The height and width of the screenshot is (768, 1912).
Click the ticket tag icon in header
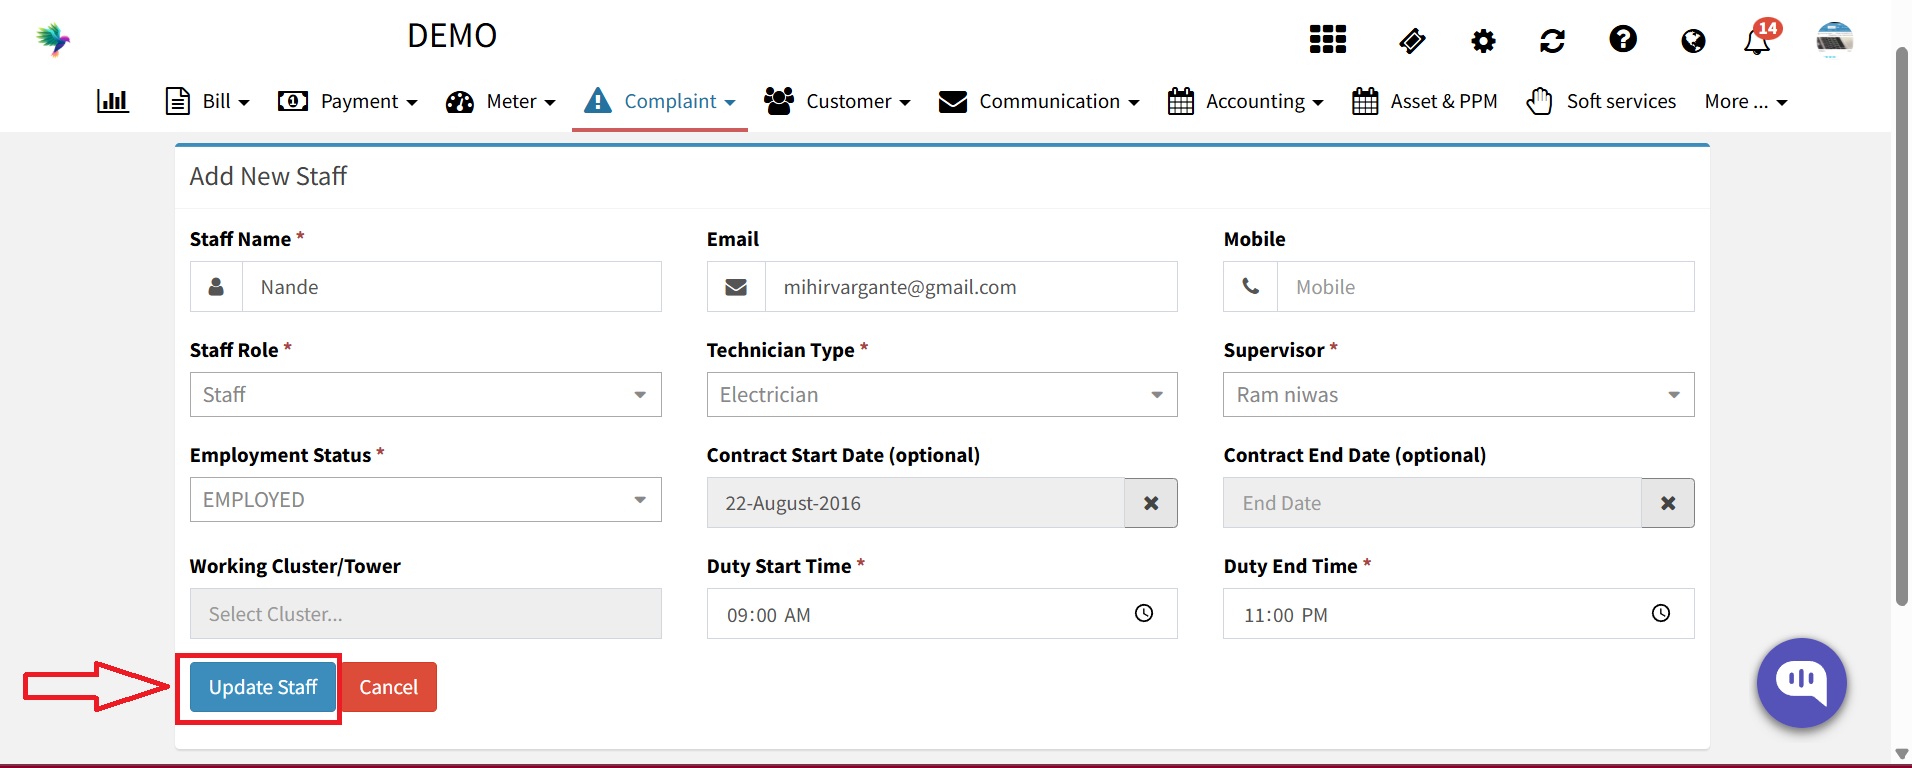(x=1411, y=41)
